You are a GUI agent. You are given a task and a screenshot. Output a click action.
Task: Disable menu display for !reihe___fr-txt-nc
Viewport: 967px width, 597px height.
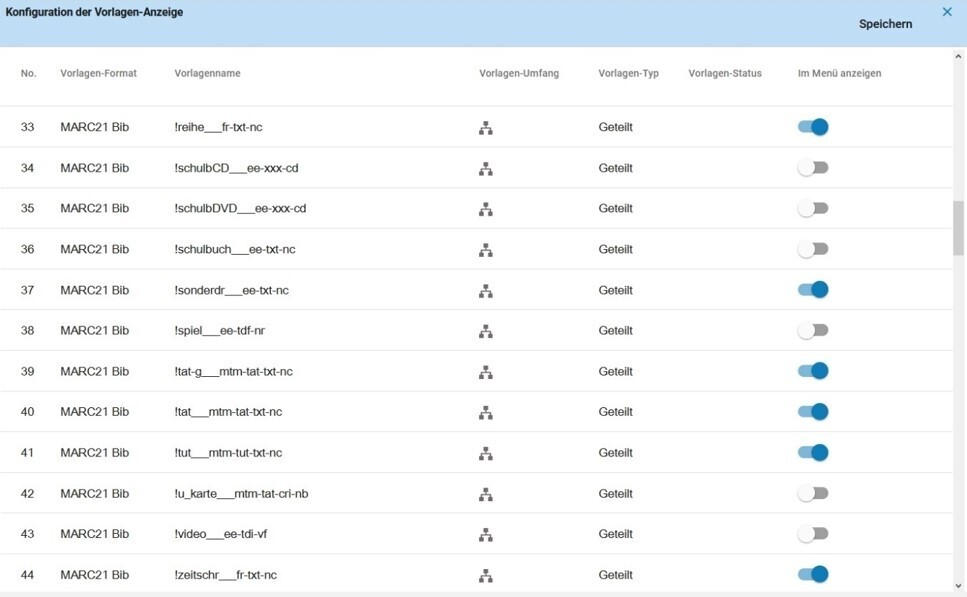[x=813, y=127]
